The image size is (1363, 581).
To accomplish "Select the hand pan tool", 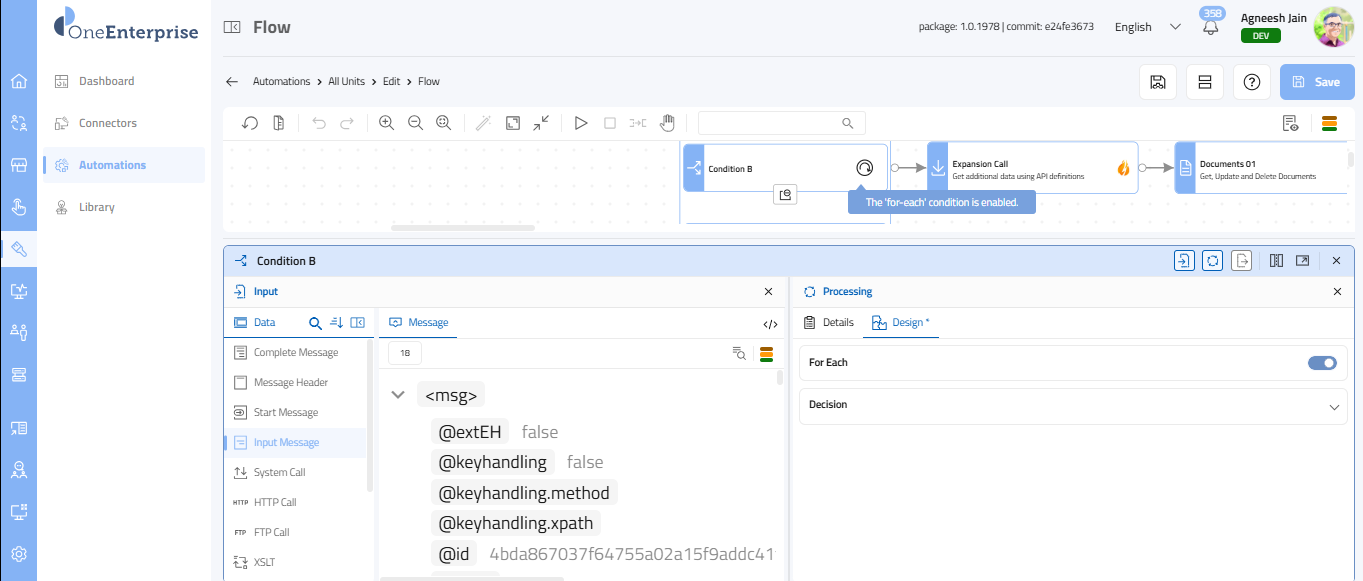I will [x=667, y=123].
